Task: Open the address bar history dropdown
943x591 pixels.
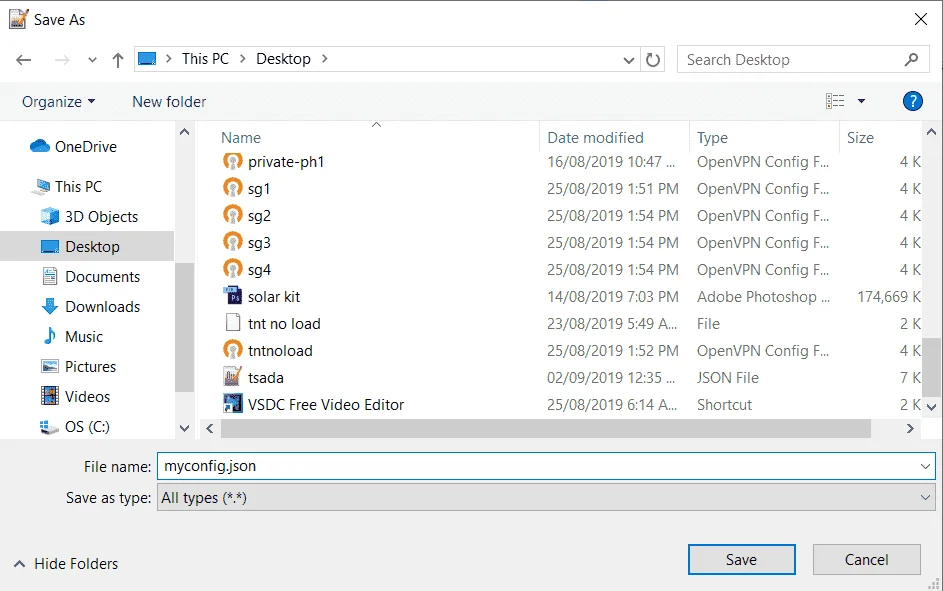Action: [628, 60]
